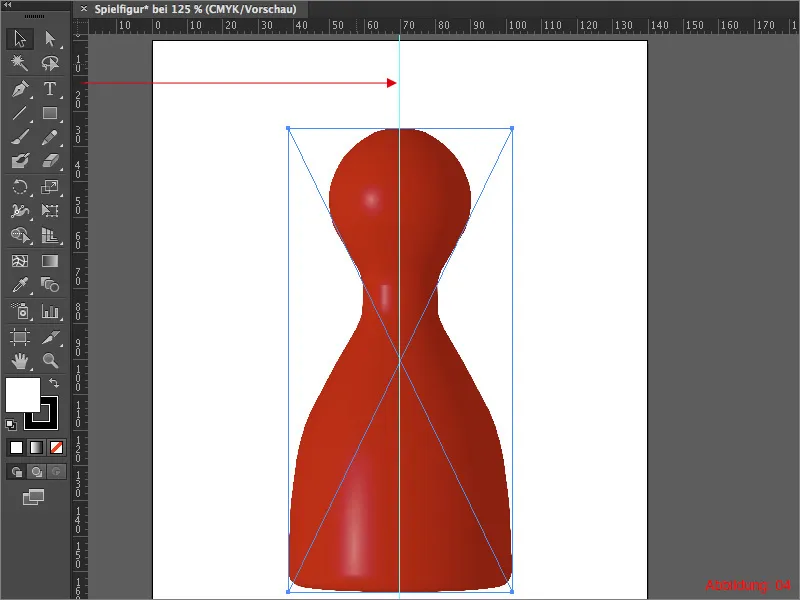Select the Mesh tool
The height and width of the screenshot is (600, 800).
[x=20, y=261]
